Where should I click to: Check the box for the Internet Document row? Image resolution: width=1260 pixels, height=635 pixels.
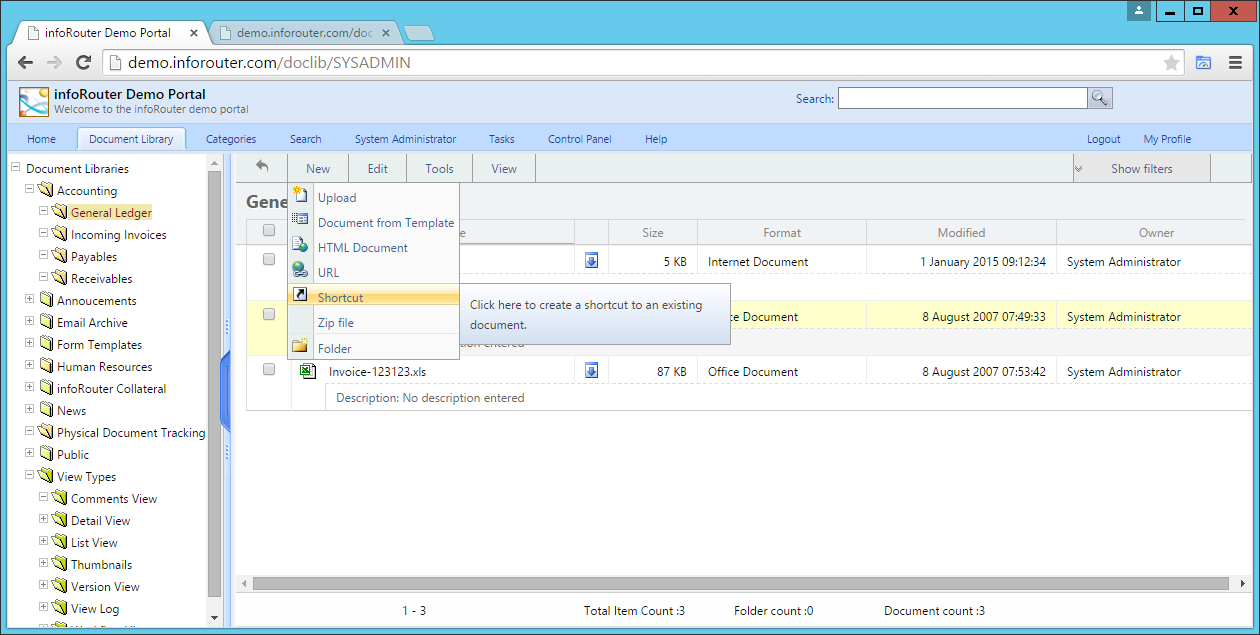click(x=269, y=259)
